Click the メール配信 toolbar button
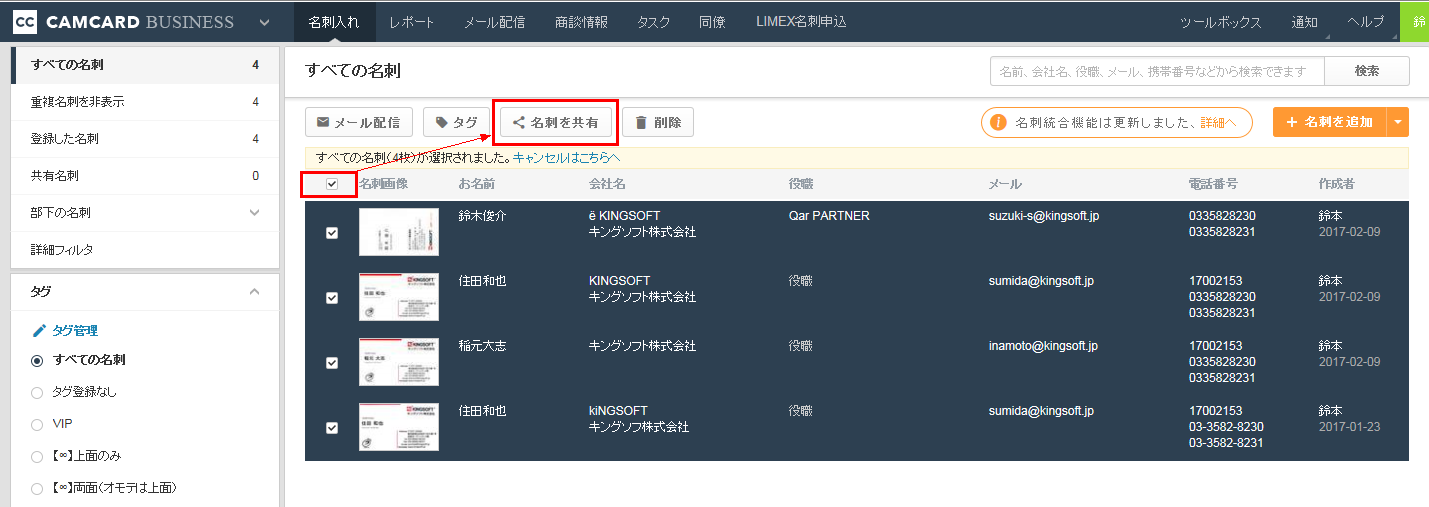The width and height of the screenshot is (1429, 507). (x=358, y=122)
